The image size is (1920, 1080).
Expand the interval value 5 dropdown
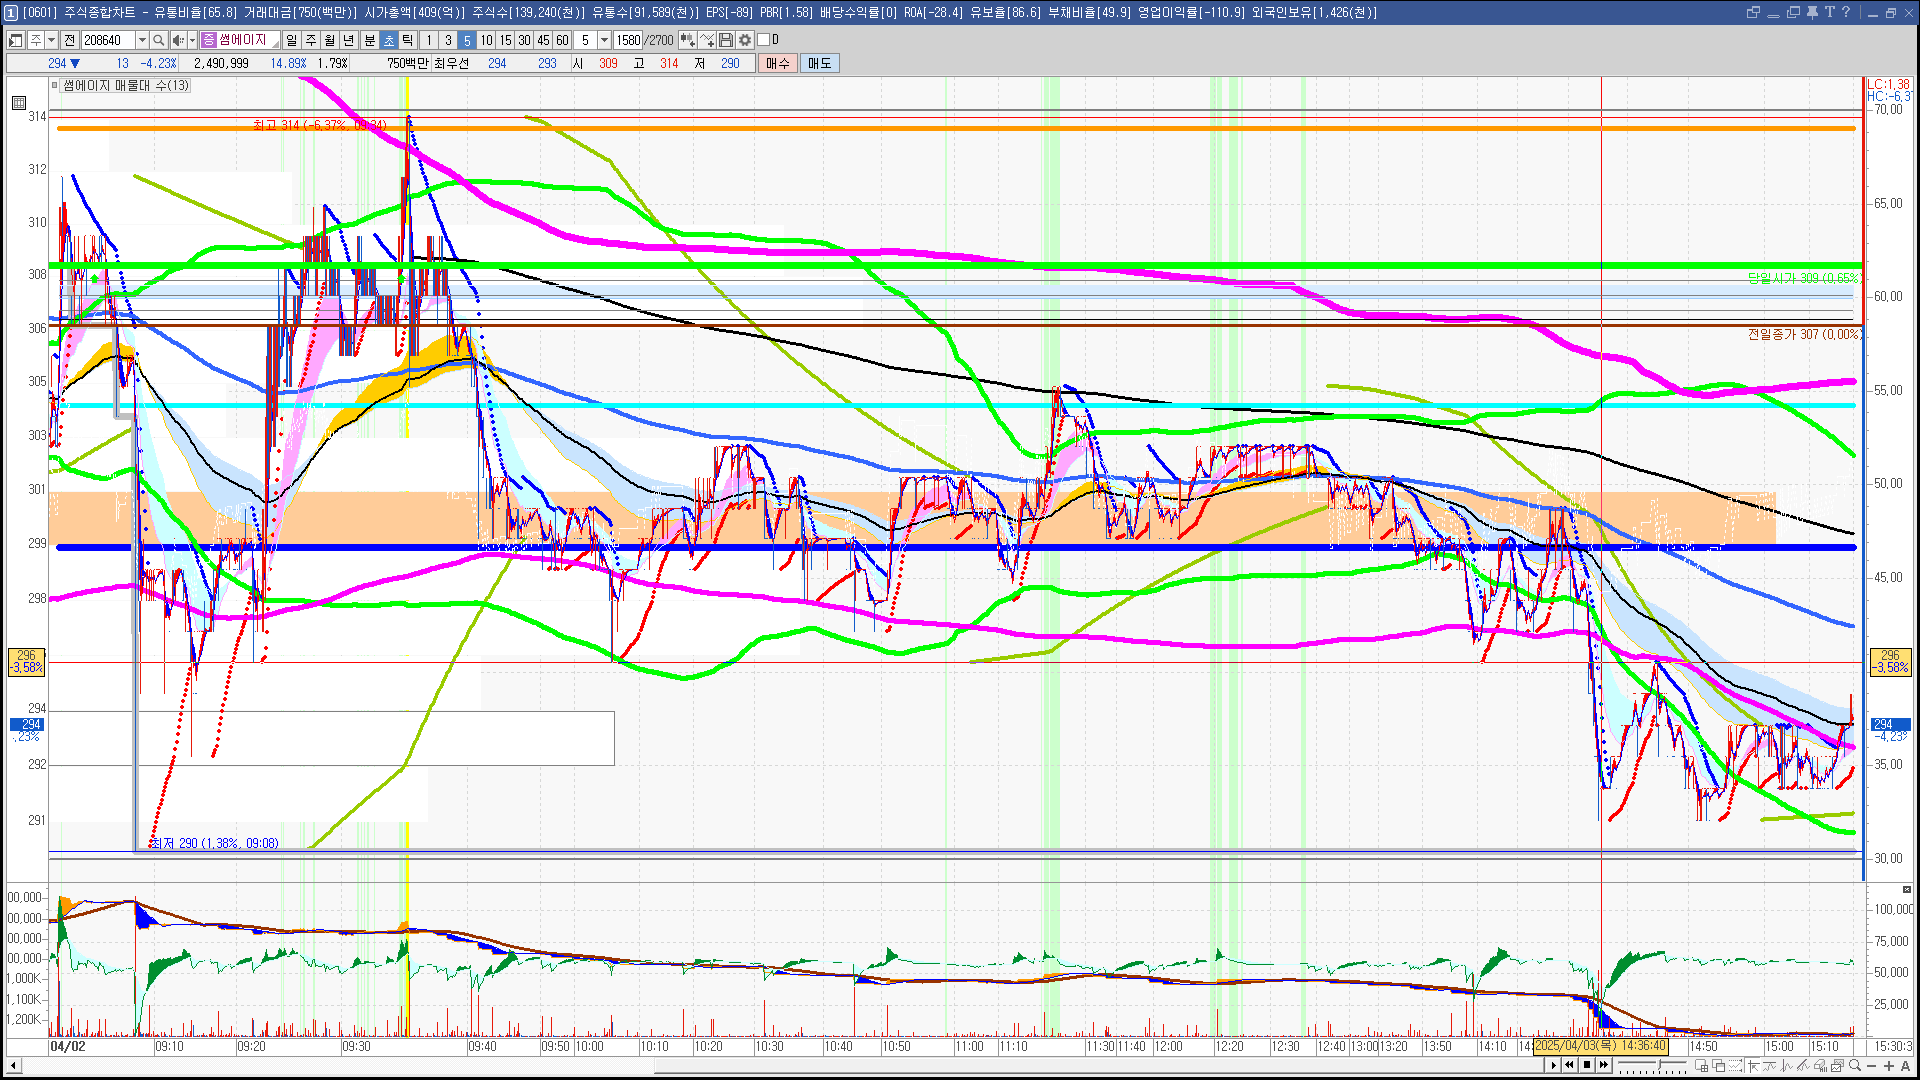[604, 40]
